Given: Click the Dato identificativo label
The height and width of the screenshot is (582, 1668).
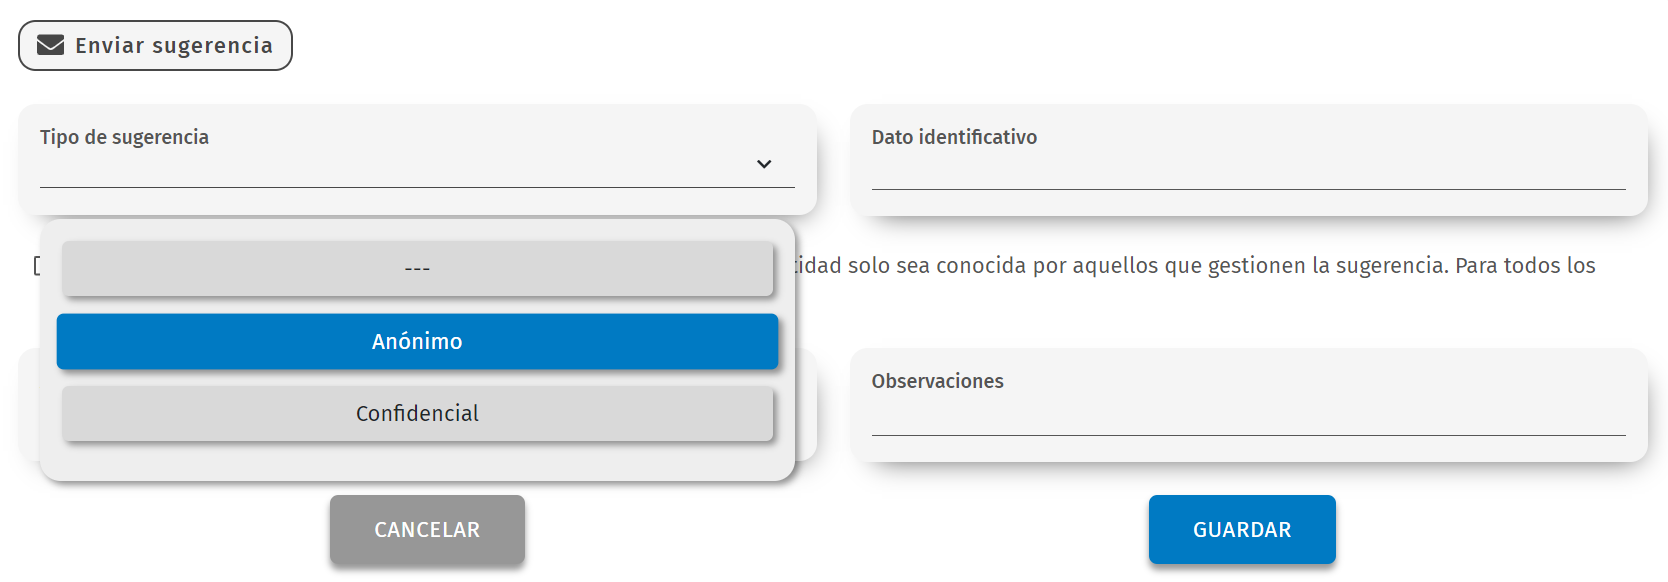Looking at the screenshot, I should [x=954, y=137].
